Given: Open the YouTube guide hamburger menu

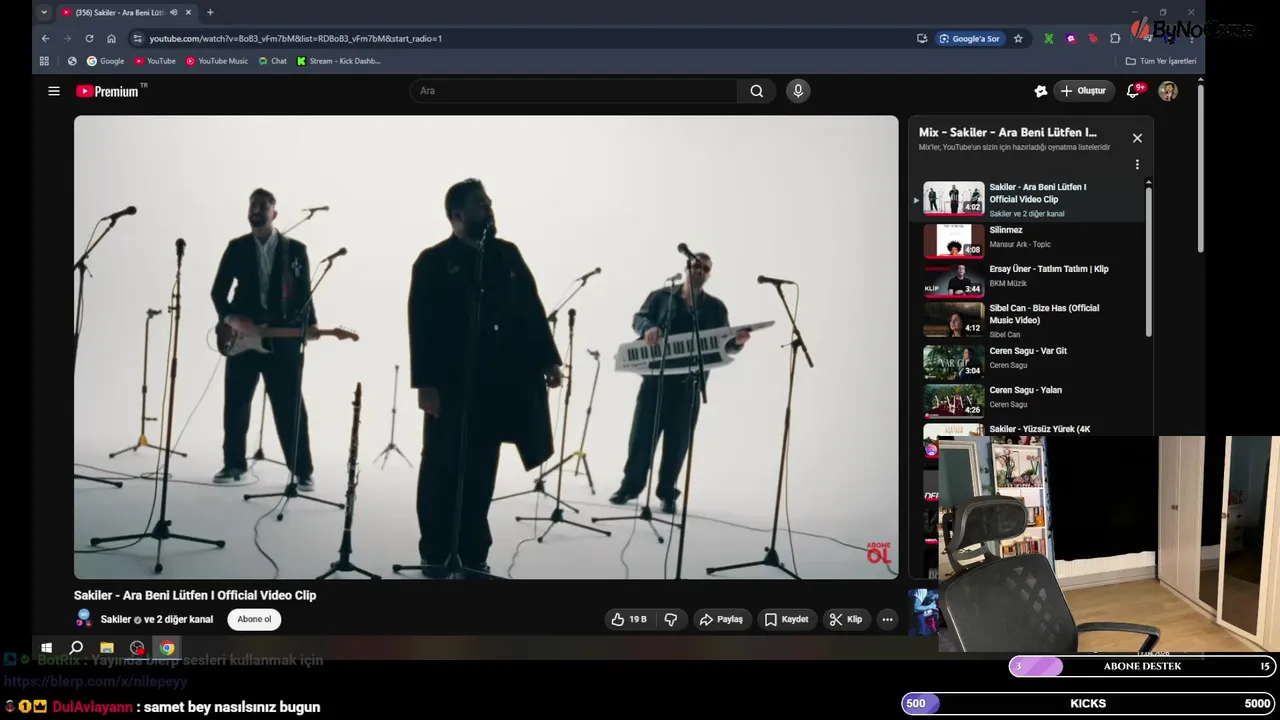Looking at the screenshot, I should click(x=54, y=91).
